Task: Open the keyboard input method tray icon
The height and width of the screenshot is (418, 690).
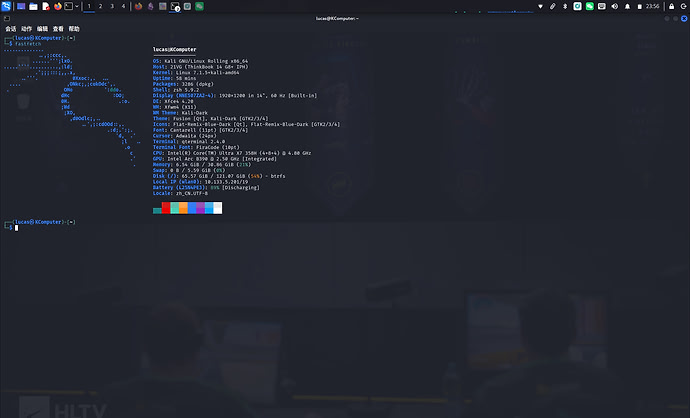Action: pyautogui.click(x=602, y=7)
